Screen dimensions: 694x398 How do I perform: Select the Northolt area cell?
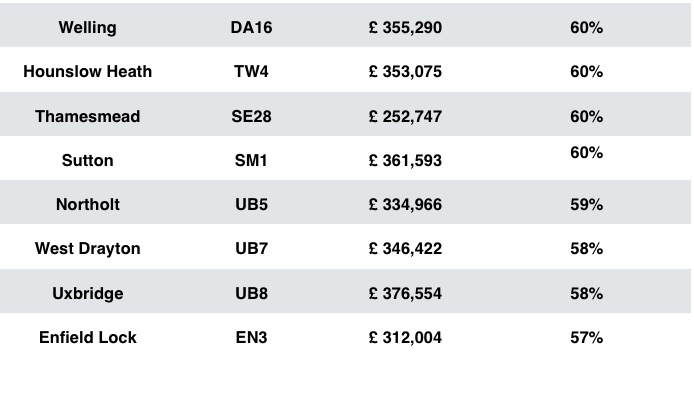pyautogui.click(x=88, y=205)
